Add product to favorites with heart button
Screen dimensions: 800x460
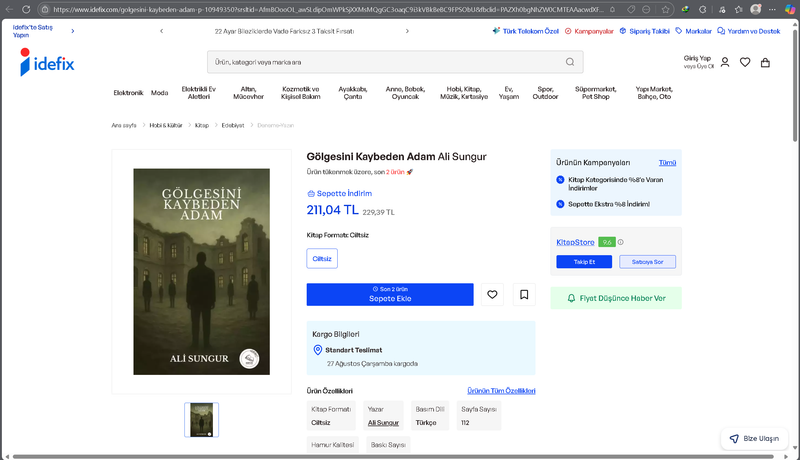492,294
